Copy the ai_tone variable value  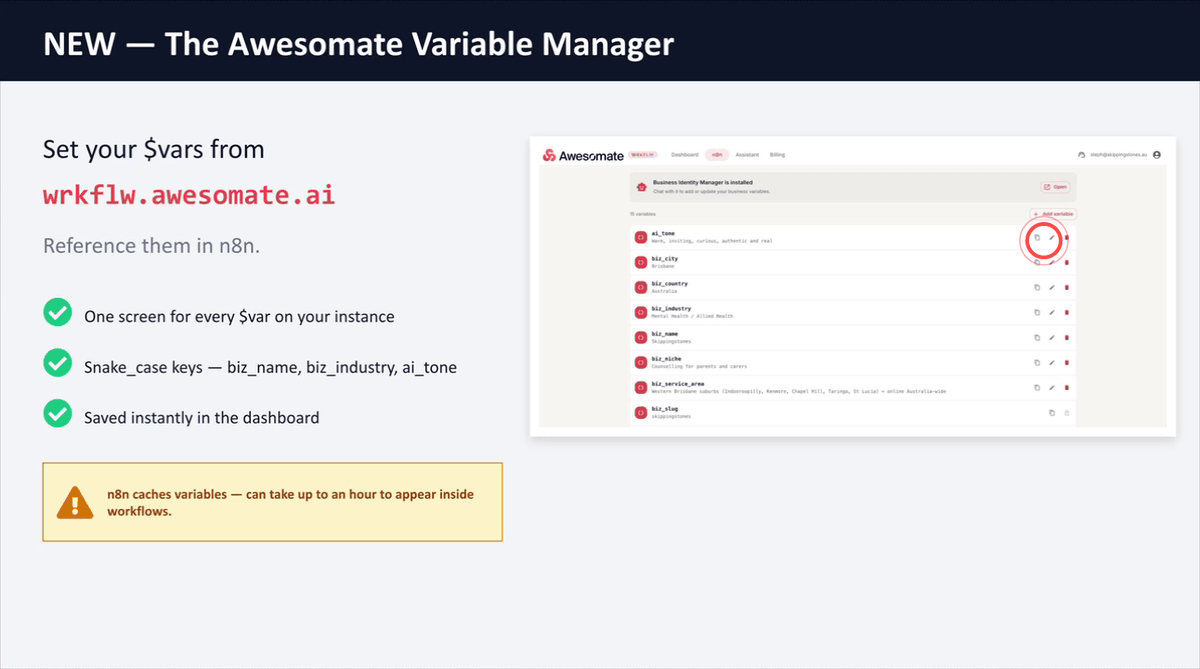pos(1037,237)
